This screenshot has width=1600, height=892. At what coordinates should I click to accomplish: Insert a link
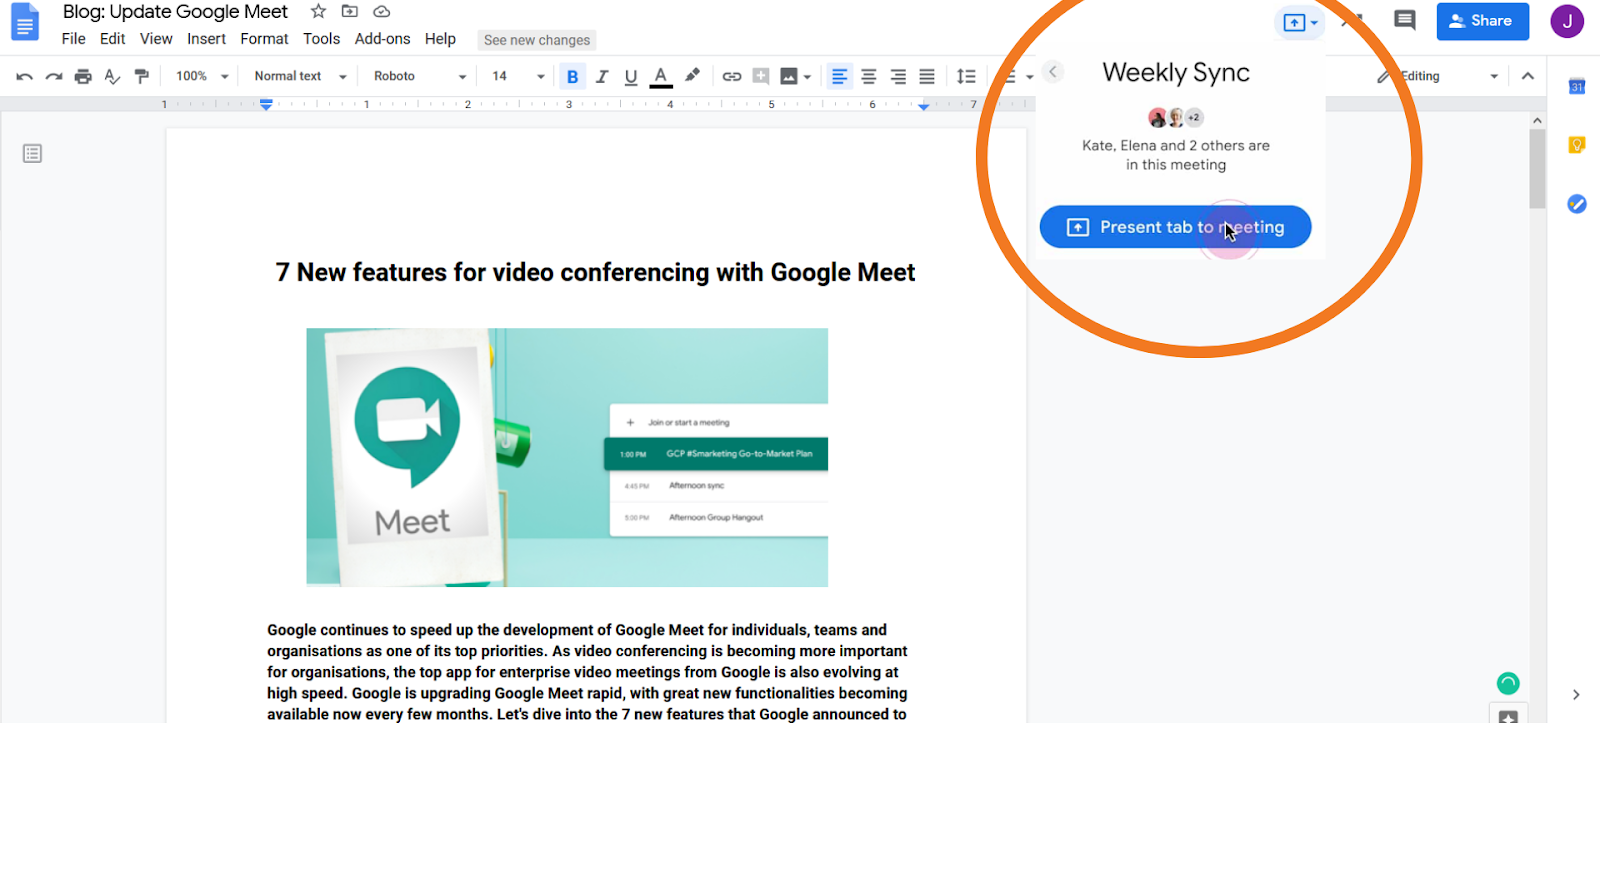pyautogui.click(x=732, y=76)
